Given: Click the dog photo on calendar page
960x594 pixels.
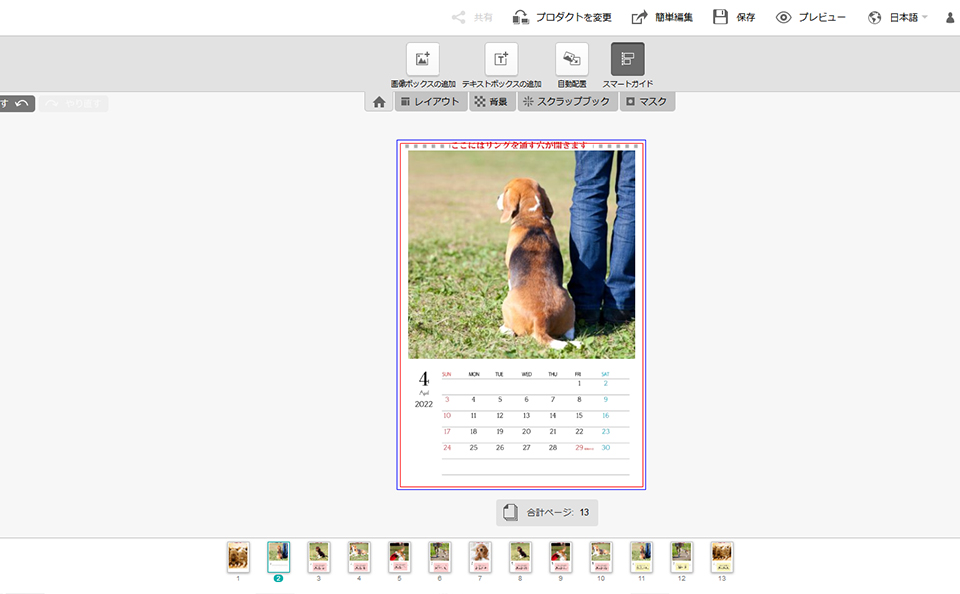Looking at the screenshot, I should (521, 254).
